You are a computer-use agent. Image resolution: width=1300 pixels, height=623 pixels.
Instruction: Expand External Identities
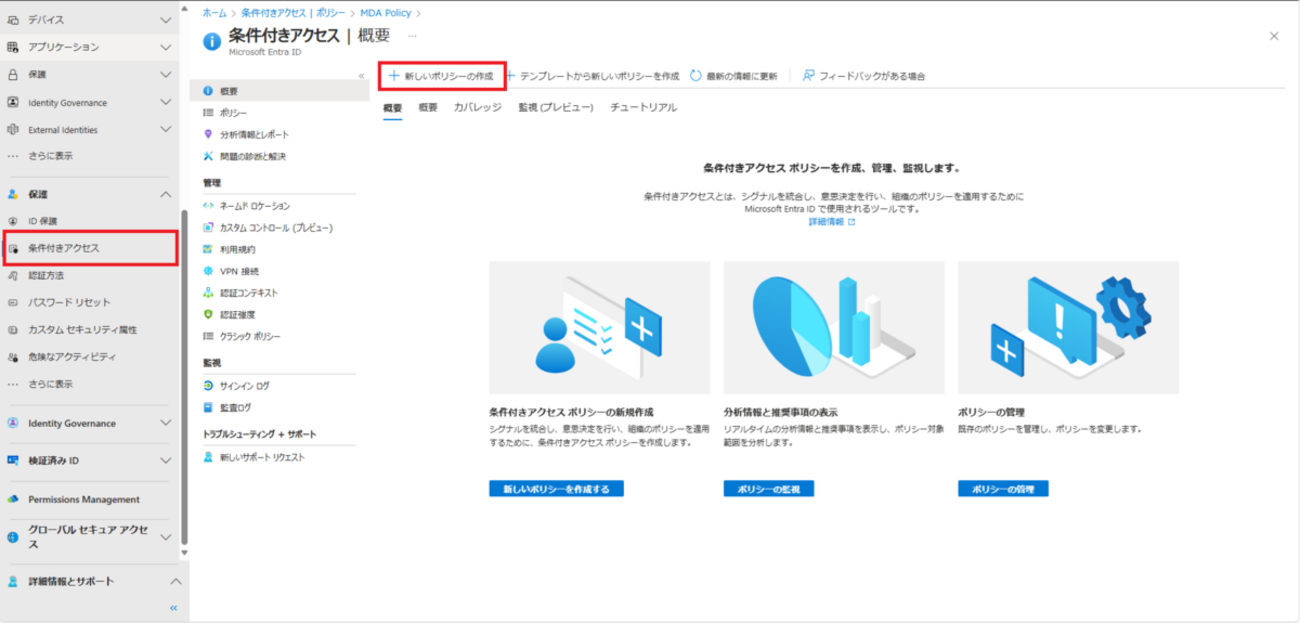pyautogui.click(x=166, y=129)
